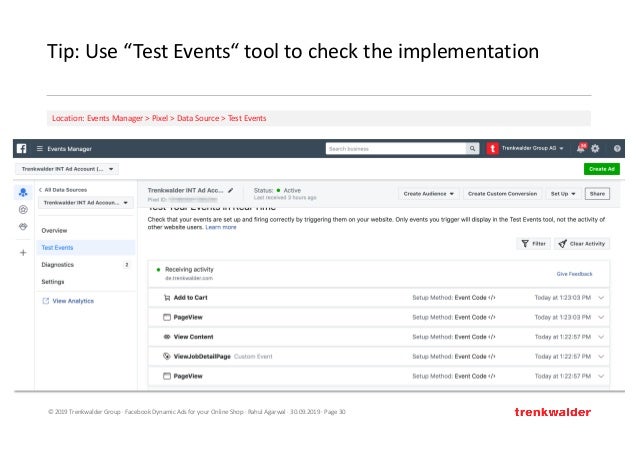Screen dimensions: 638x451
Task: Open the Trenkwalder INT Ad Account top dropdown
Action: tap(67, 169)
